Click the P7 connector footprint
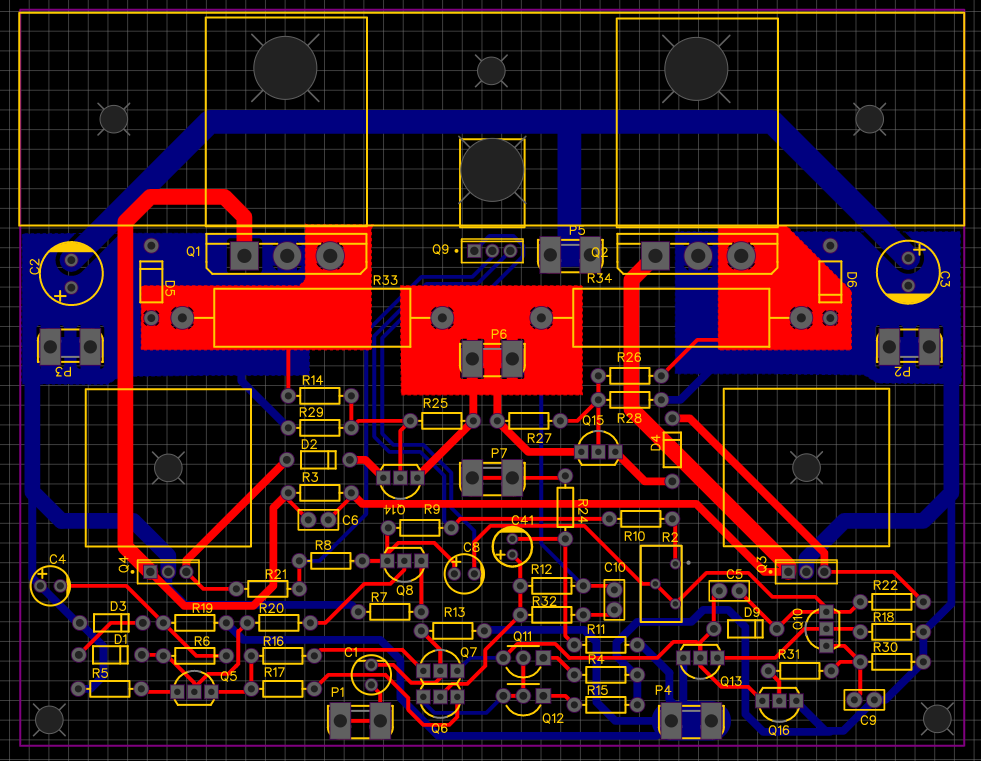 pyautogui.click(x=492, y=478)
